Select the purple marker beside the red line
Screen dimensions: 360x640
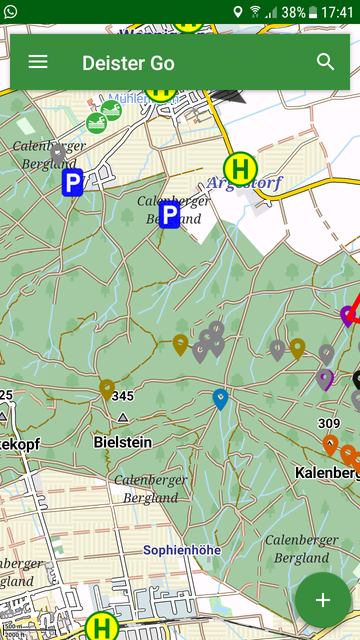point(347,316)
